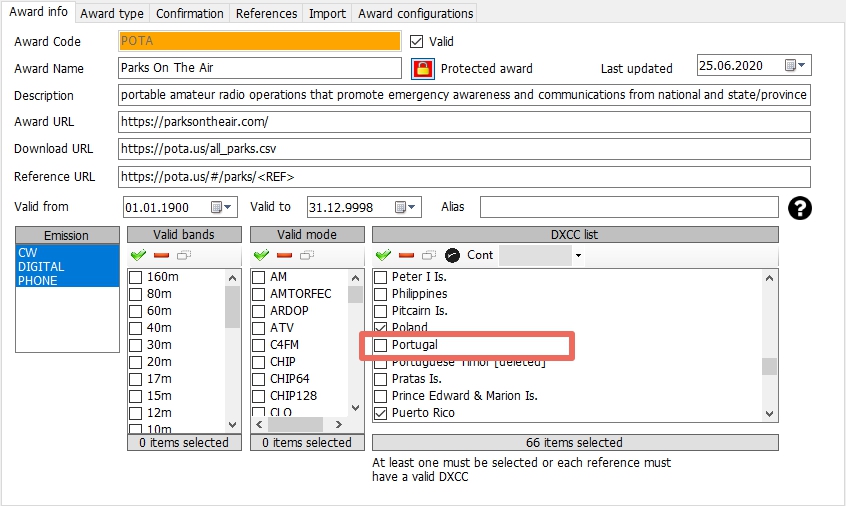The width and height of the screenshot is (846, 506).
Task: Switch to the Confirmation tab
Action: pyautogui.click(x=189, y=13)
